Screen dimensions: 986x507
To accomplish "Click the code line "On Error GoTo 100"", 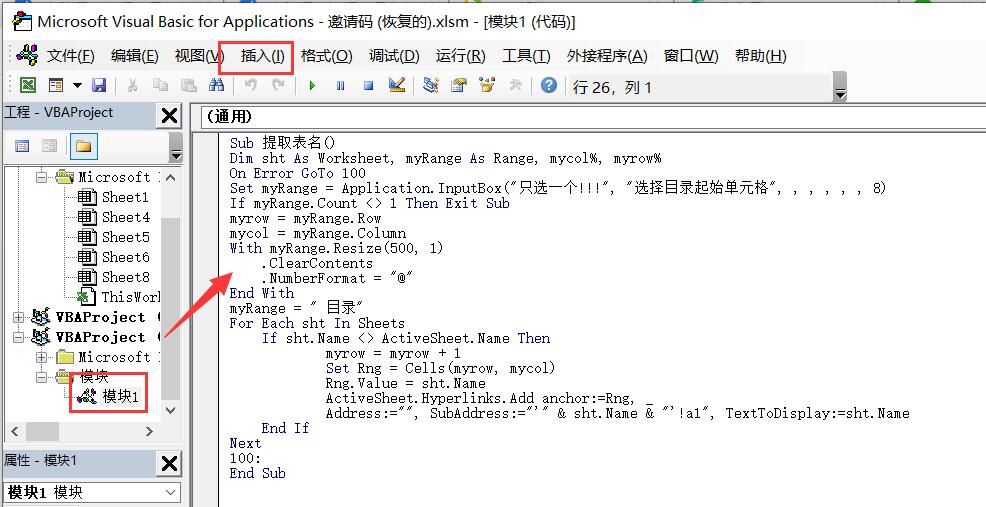I will [297, 174].
